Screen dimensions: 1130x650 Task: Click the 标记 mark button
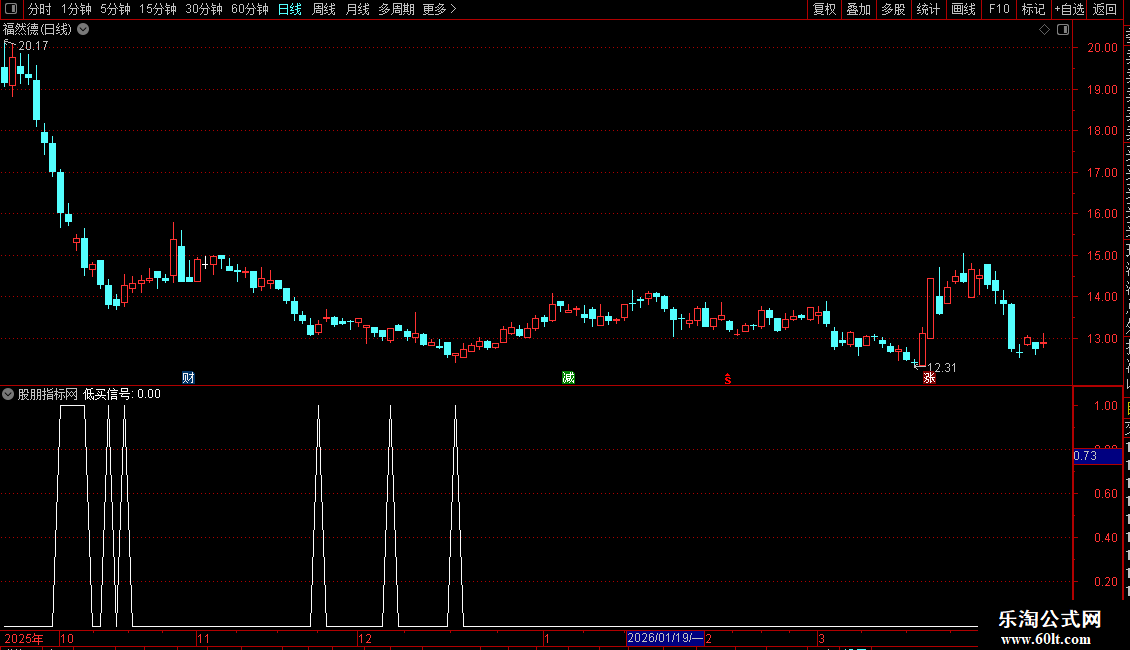(x=1033, y=9)
